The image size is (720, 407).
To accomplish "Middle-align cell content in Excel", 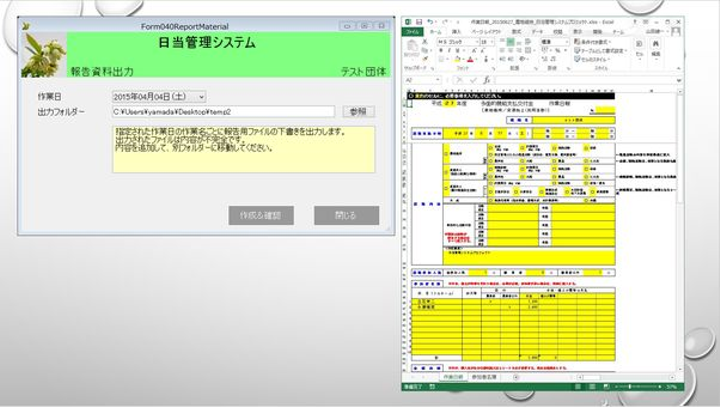I will (x=510, y=42).
